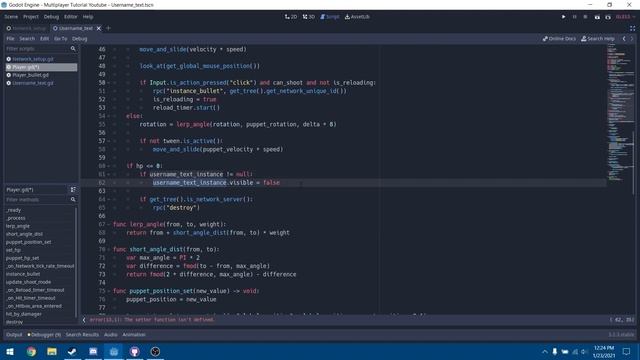Open the Audio bottom panel

[111, 335]
